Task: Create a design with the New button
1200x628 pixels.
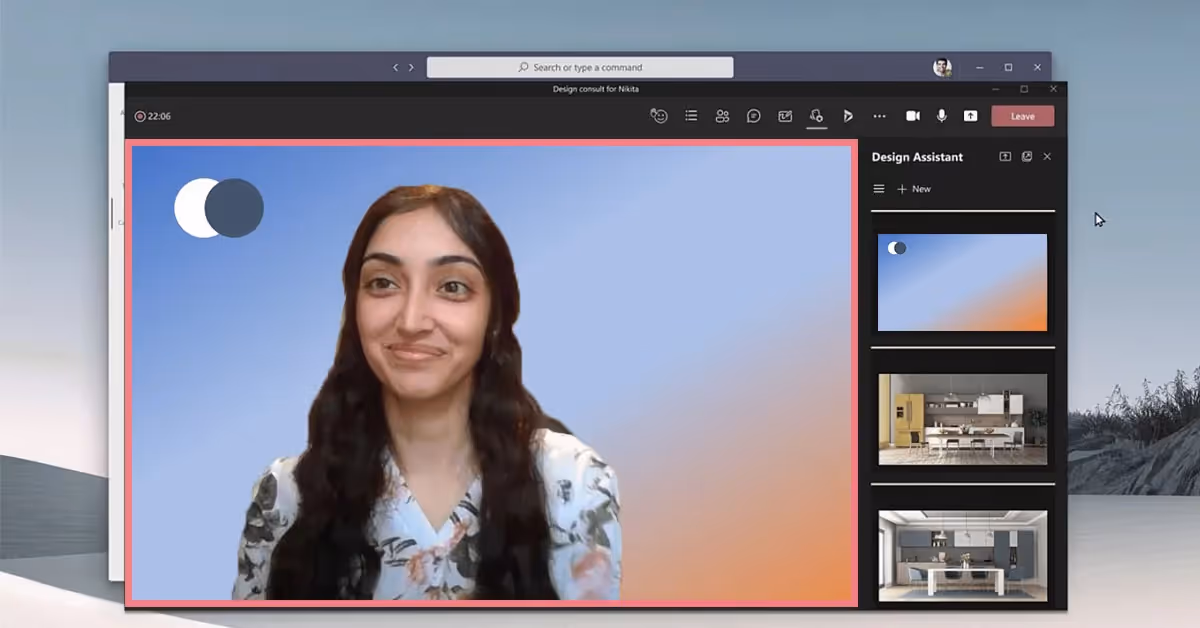Action: point(916,188)
